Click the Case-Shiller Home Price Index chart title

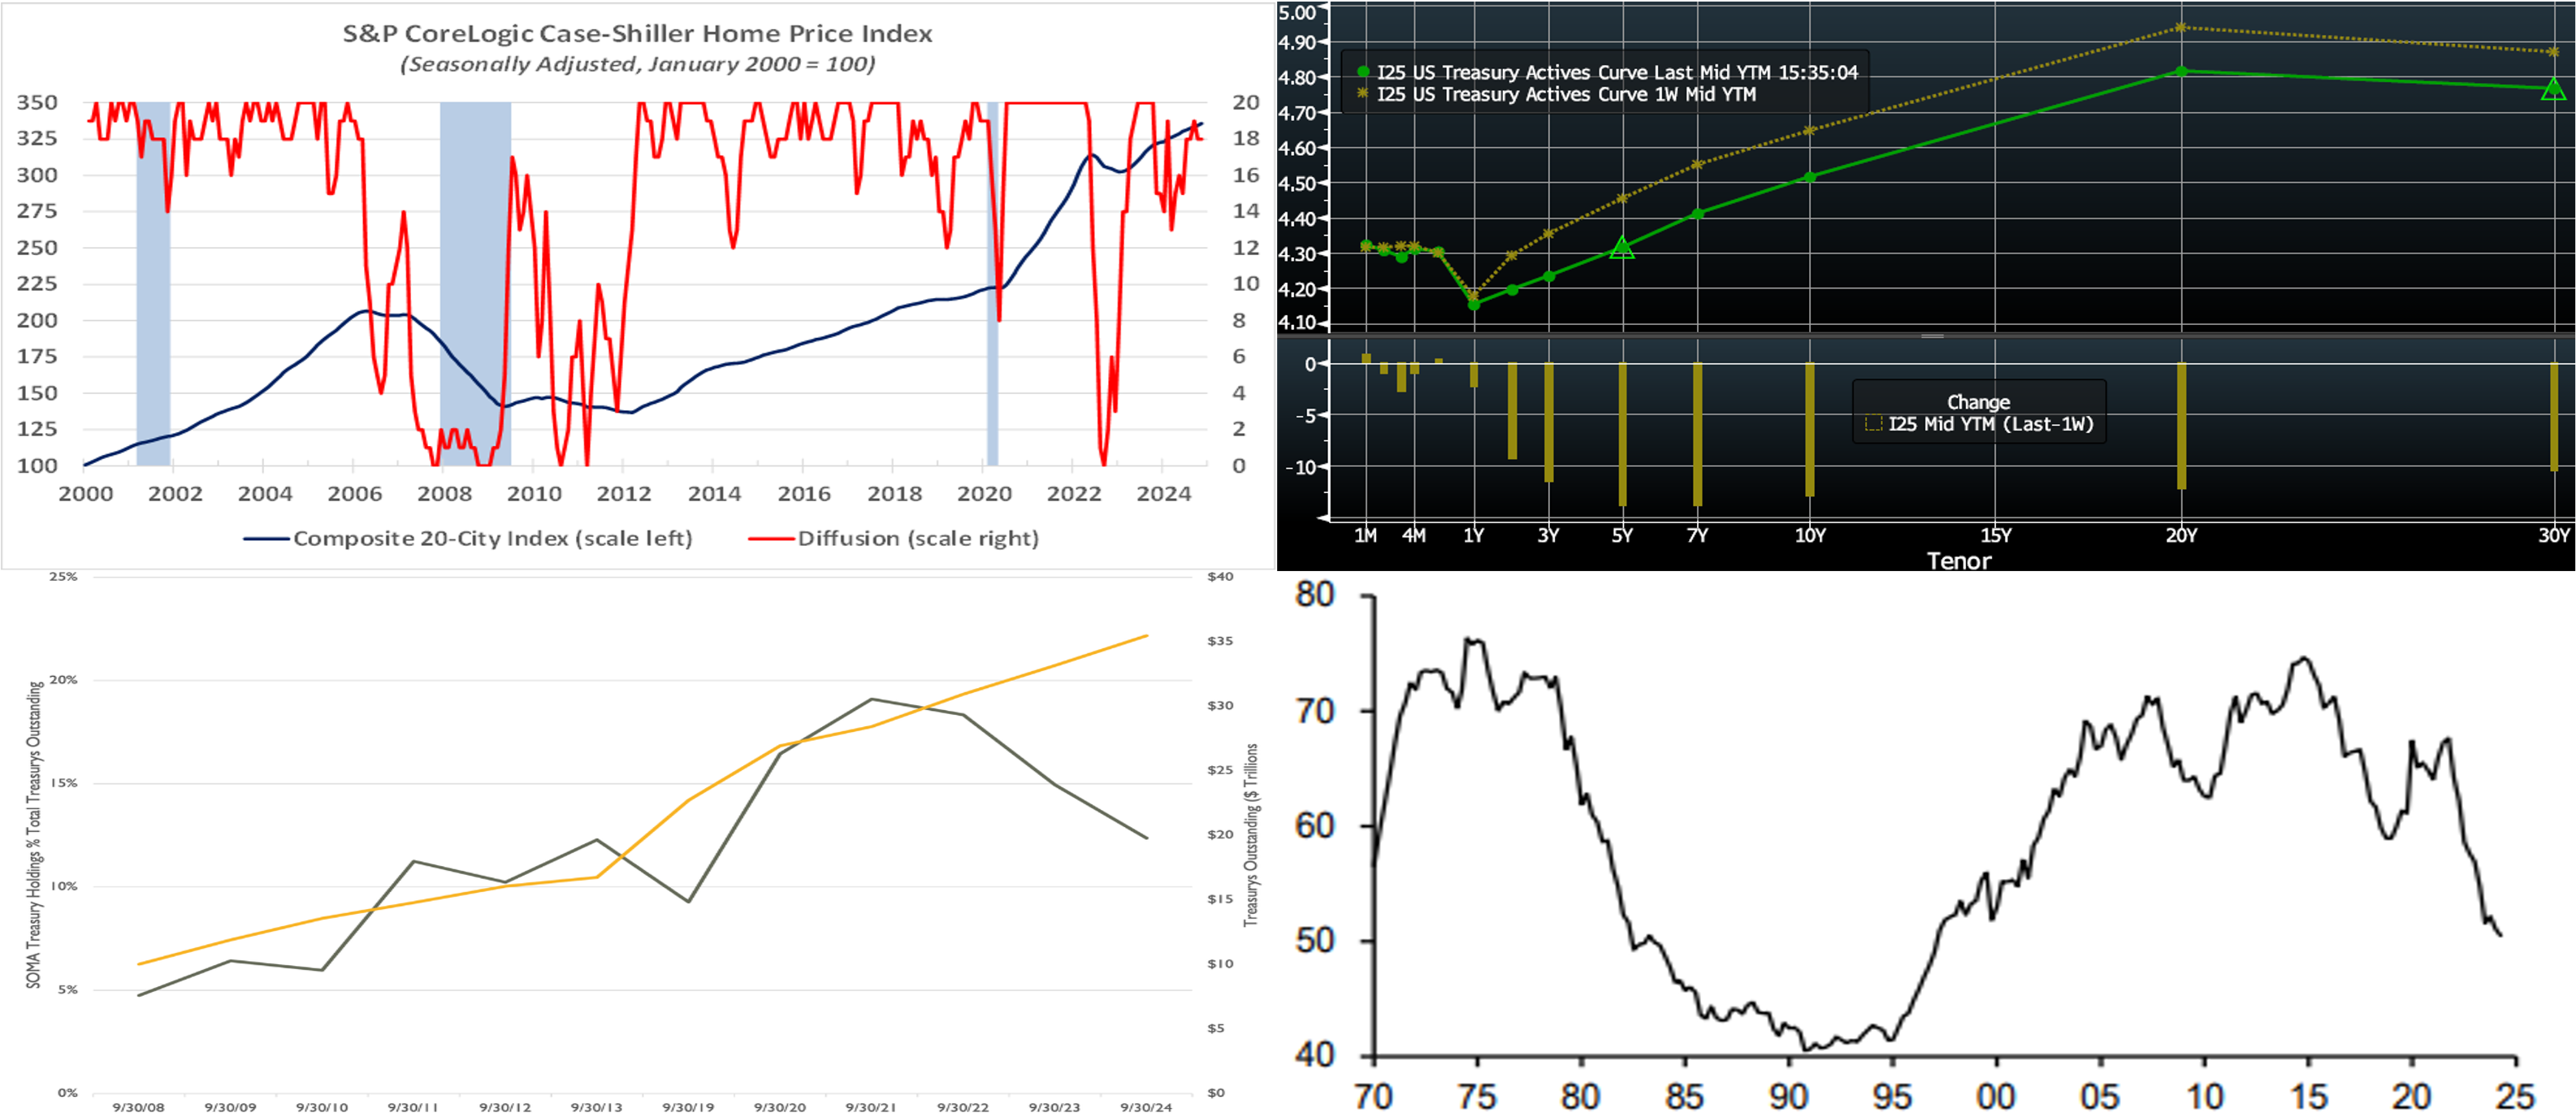(637, 34)
